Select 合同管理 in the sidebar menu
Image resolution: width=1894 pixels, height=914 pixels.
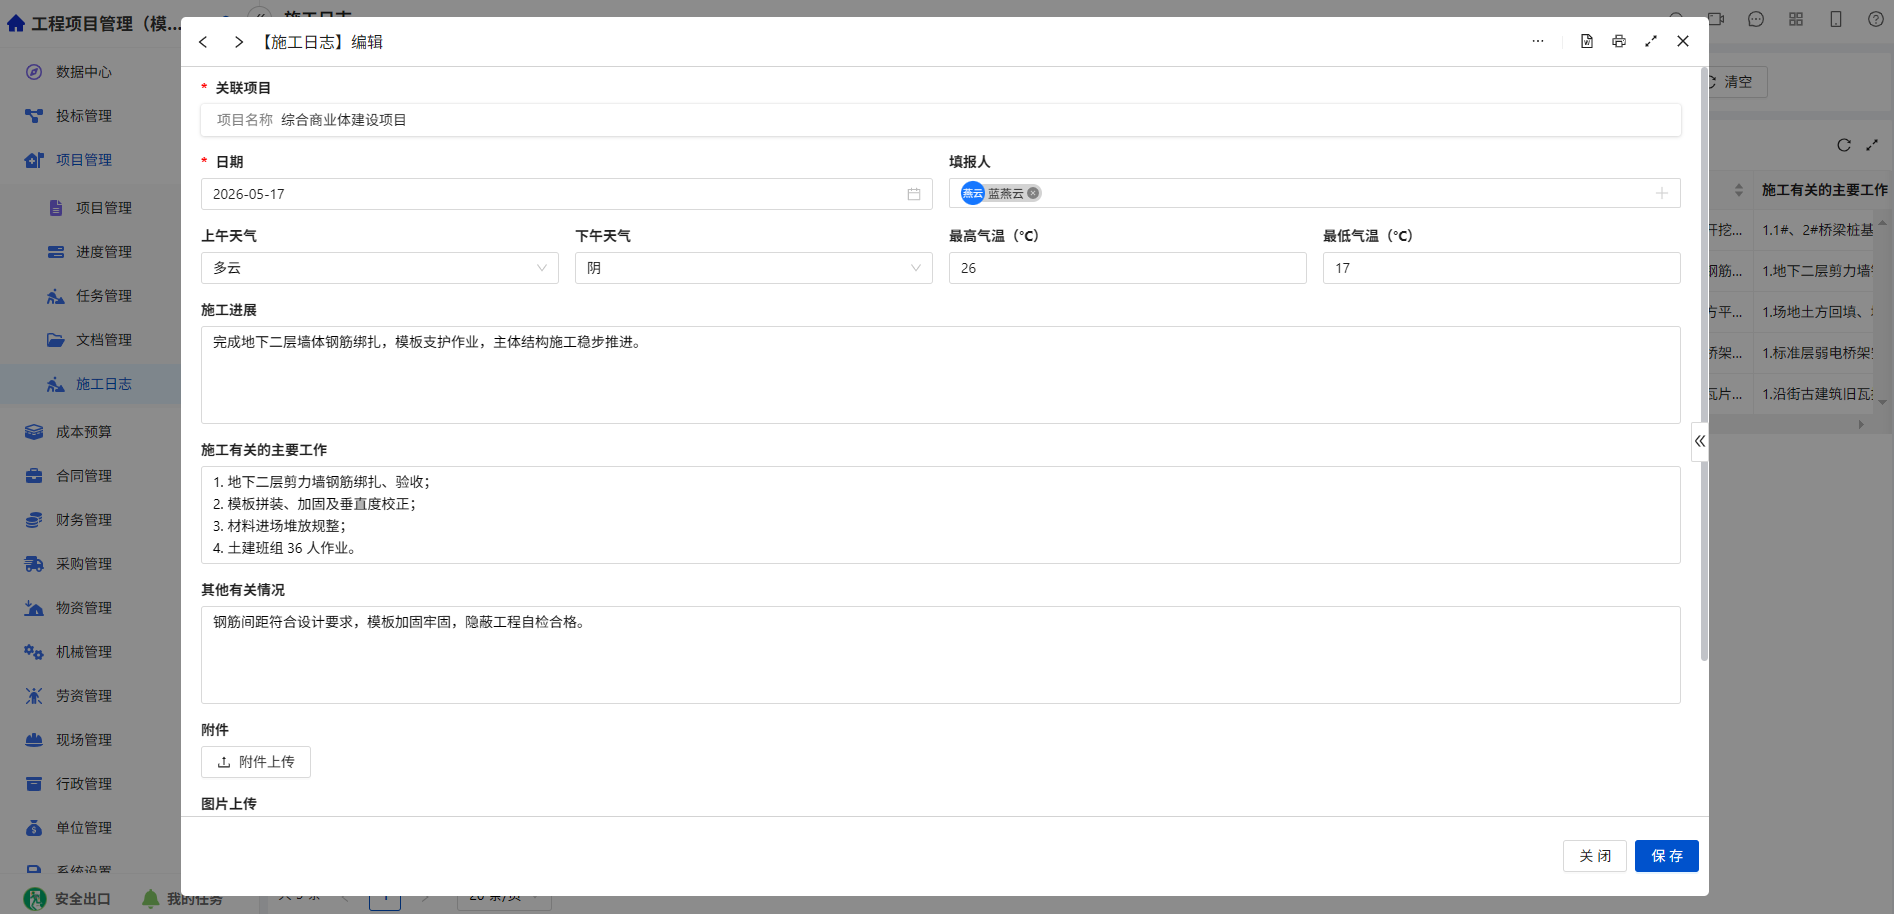[84, 476]
